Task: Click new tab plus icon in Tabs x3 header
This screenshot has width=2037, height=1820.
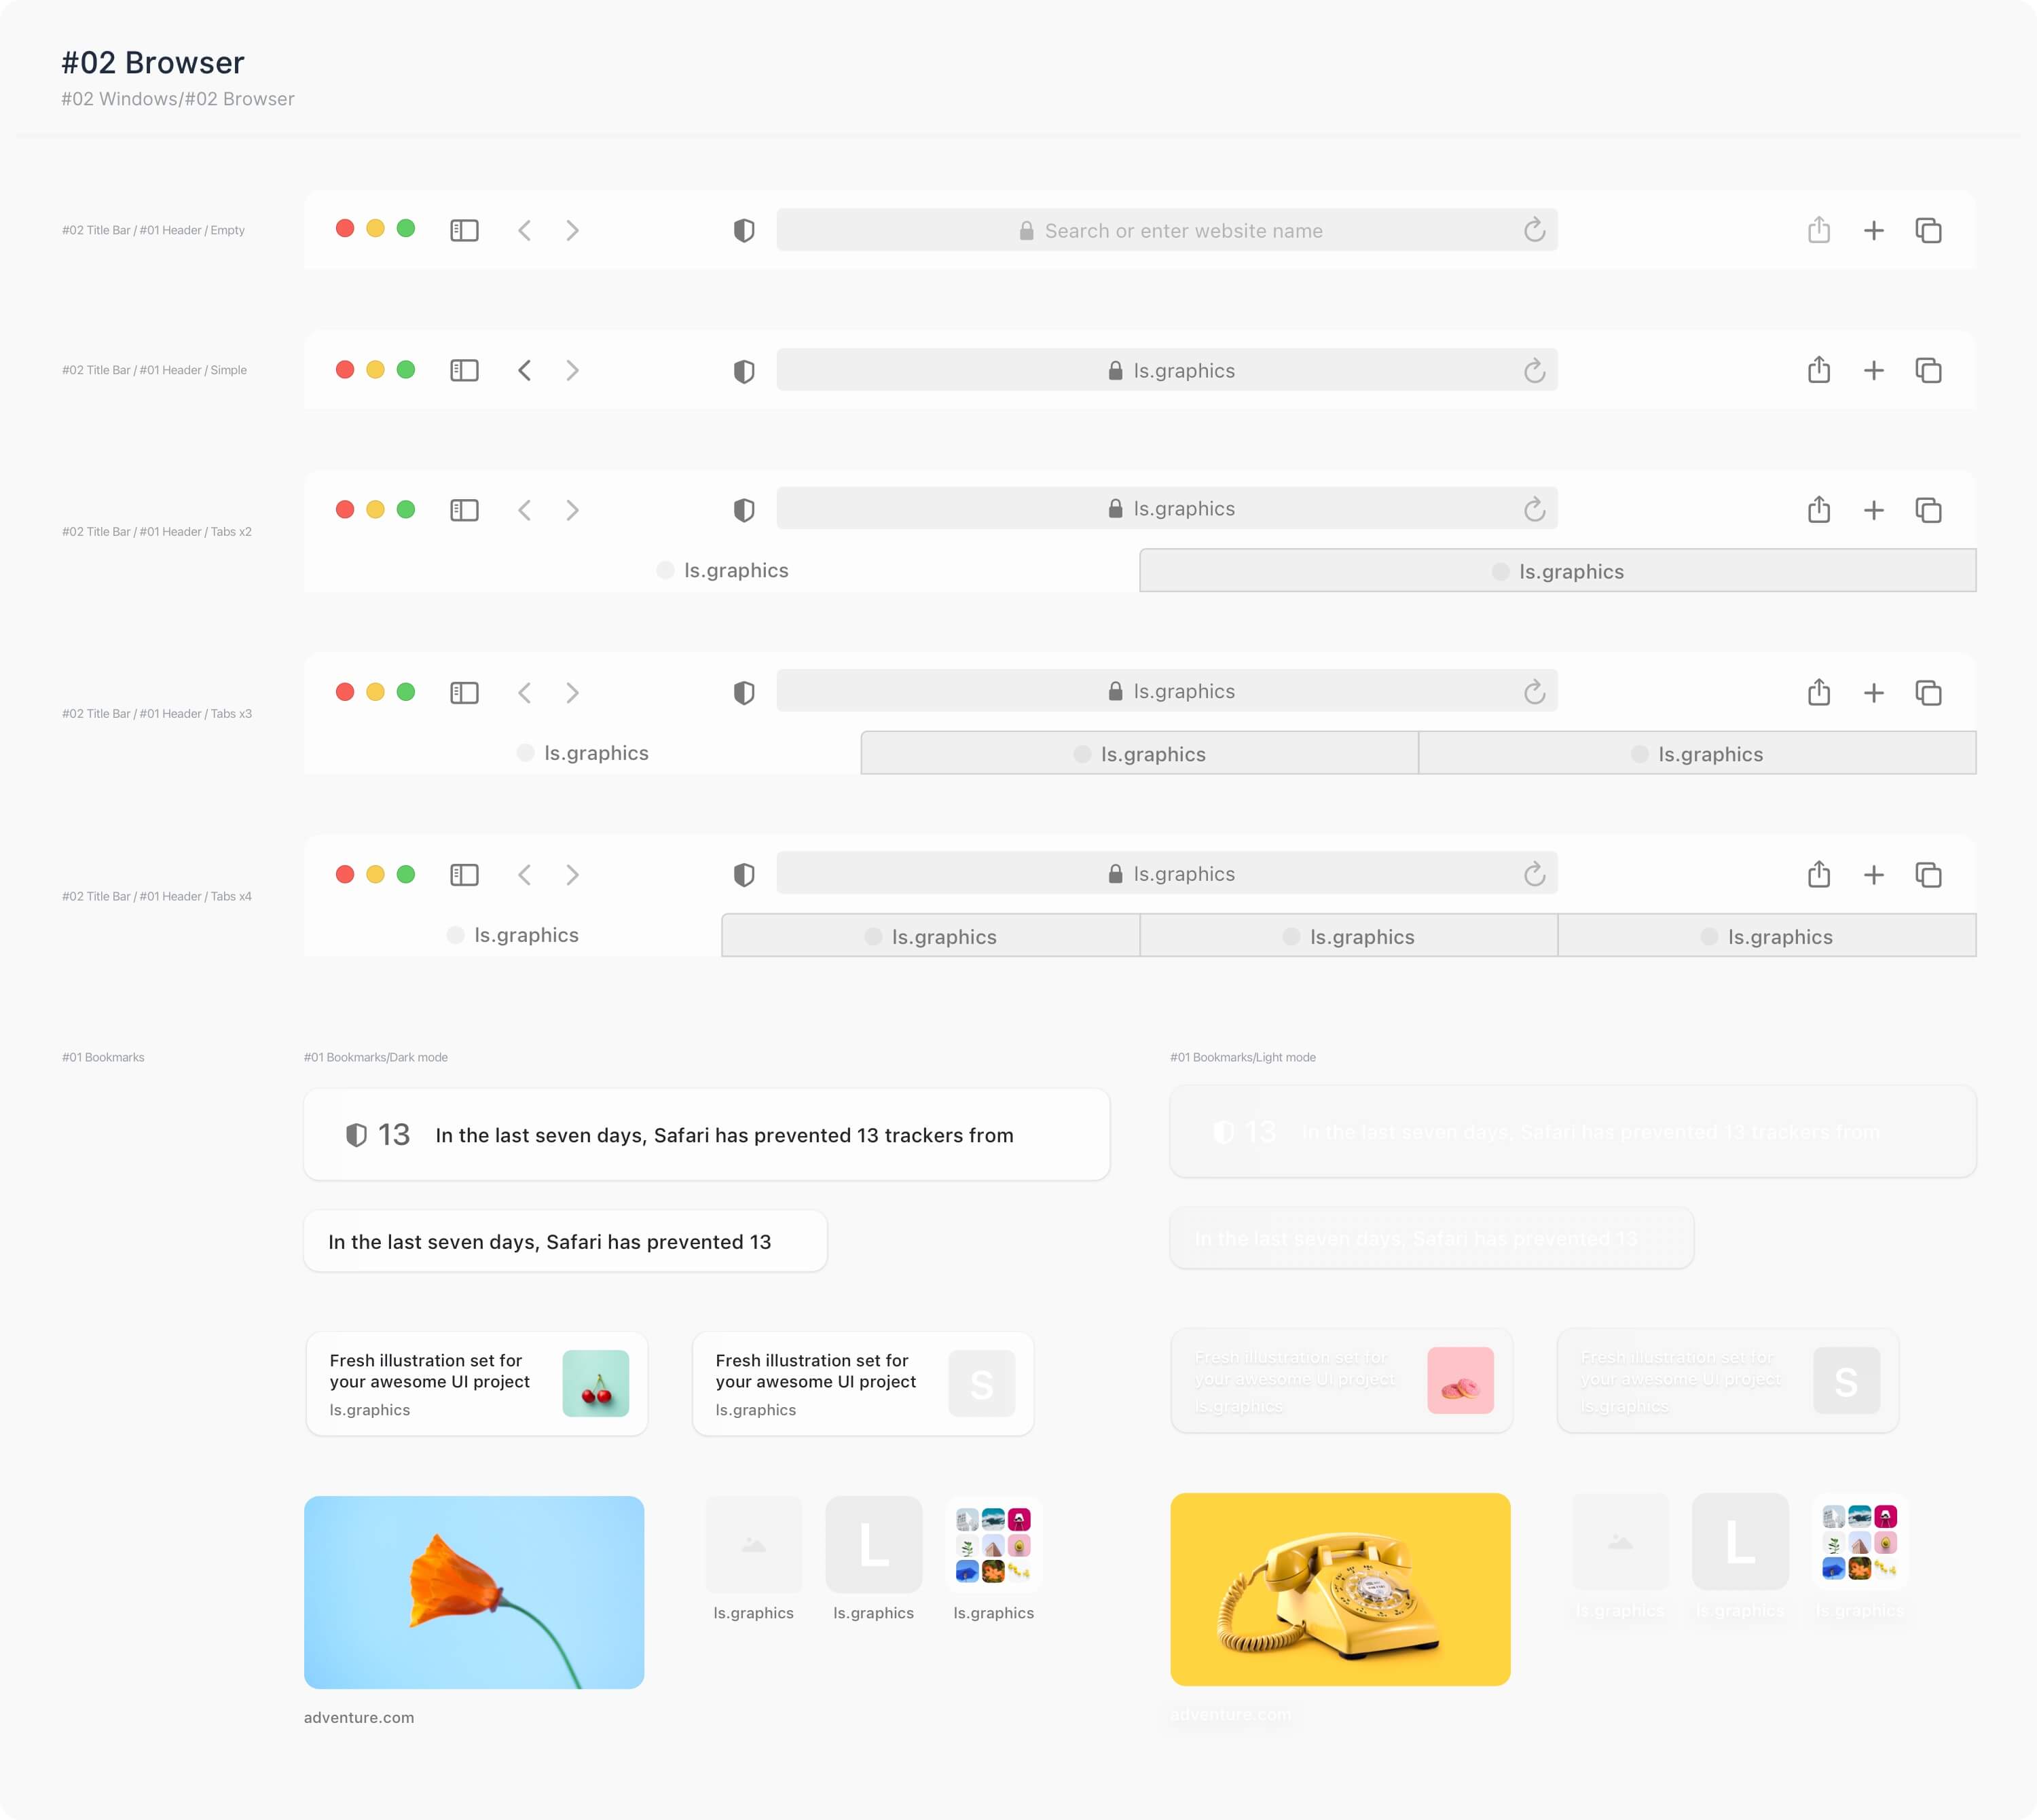Action: (1873, 693)
